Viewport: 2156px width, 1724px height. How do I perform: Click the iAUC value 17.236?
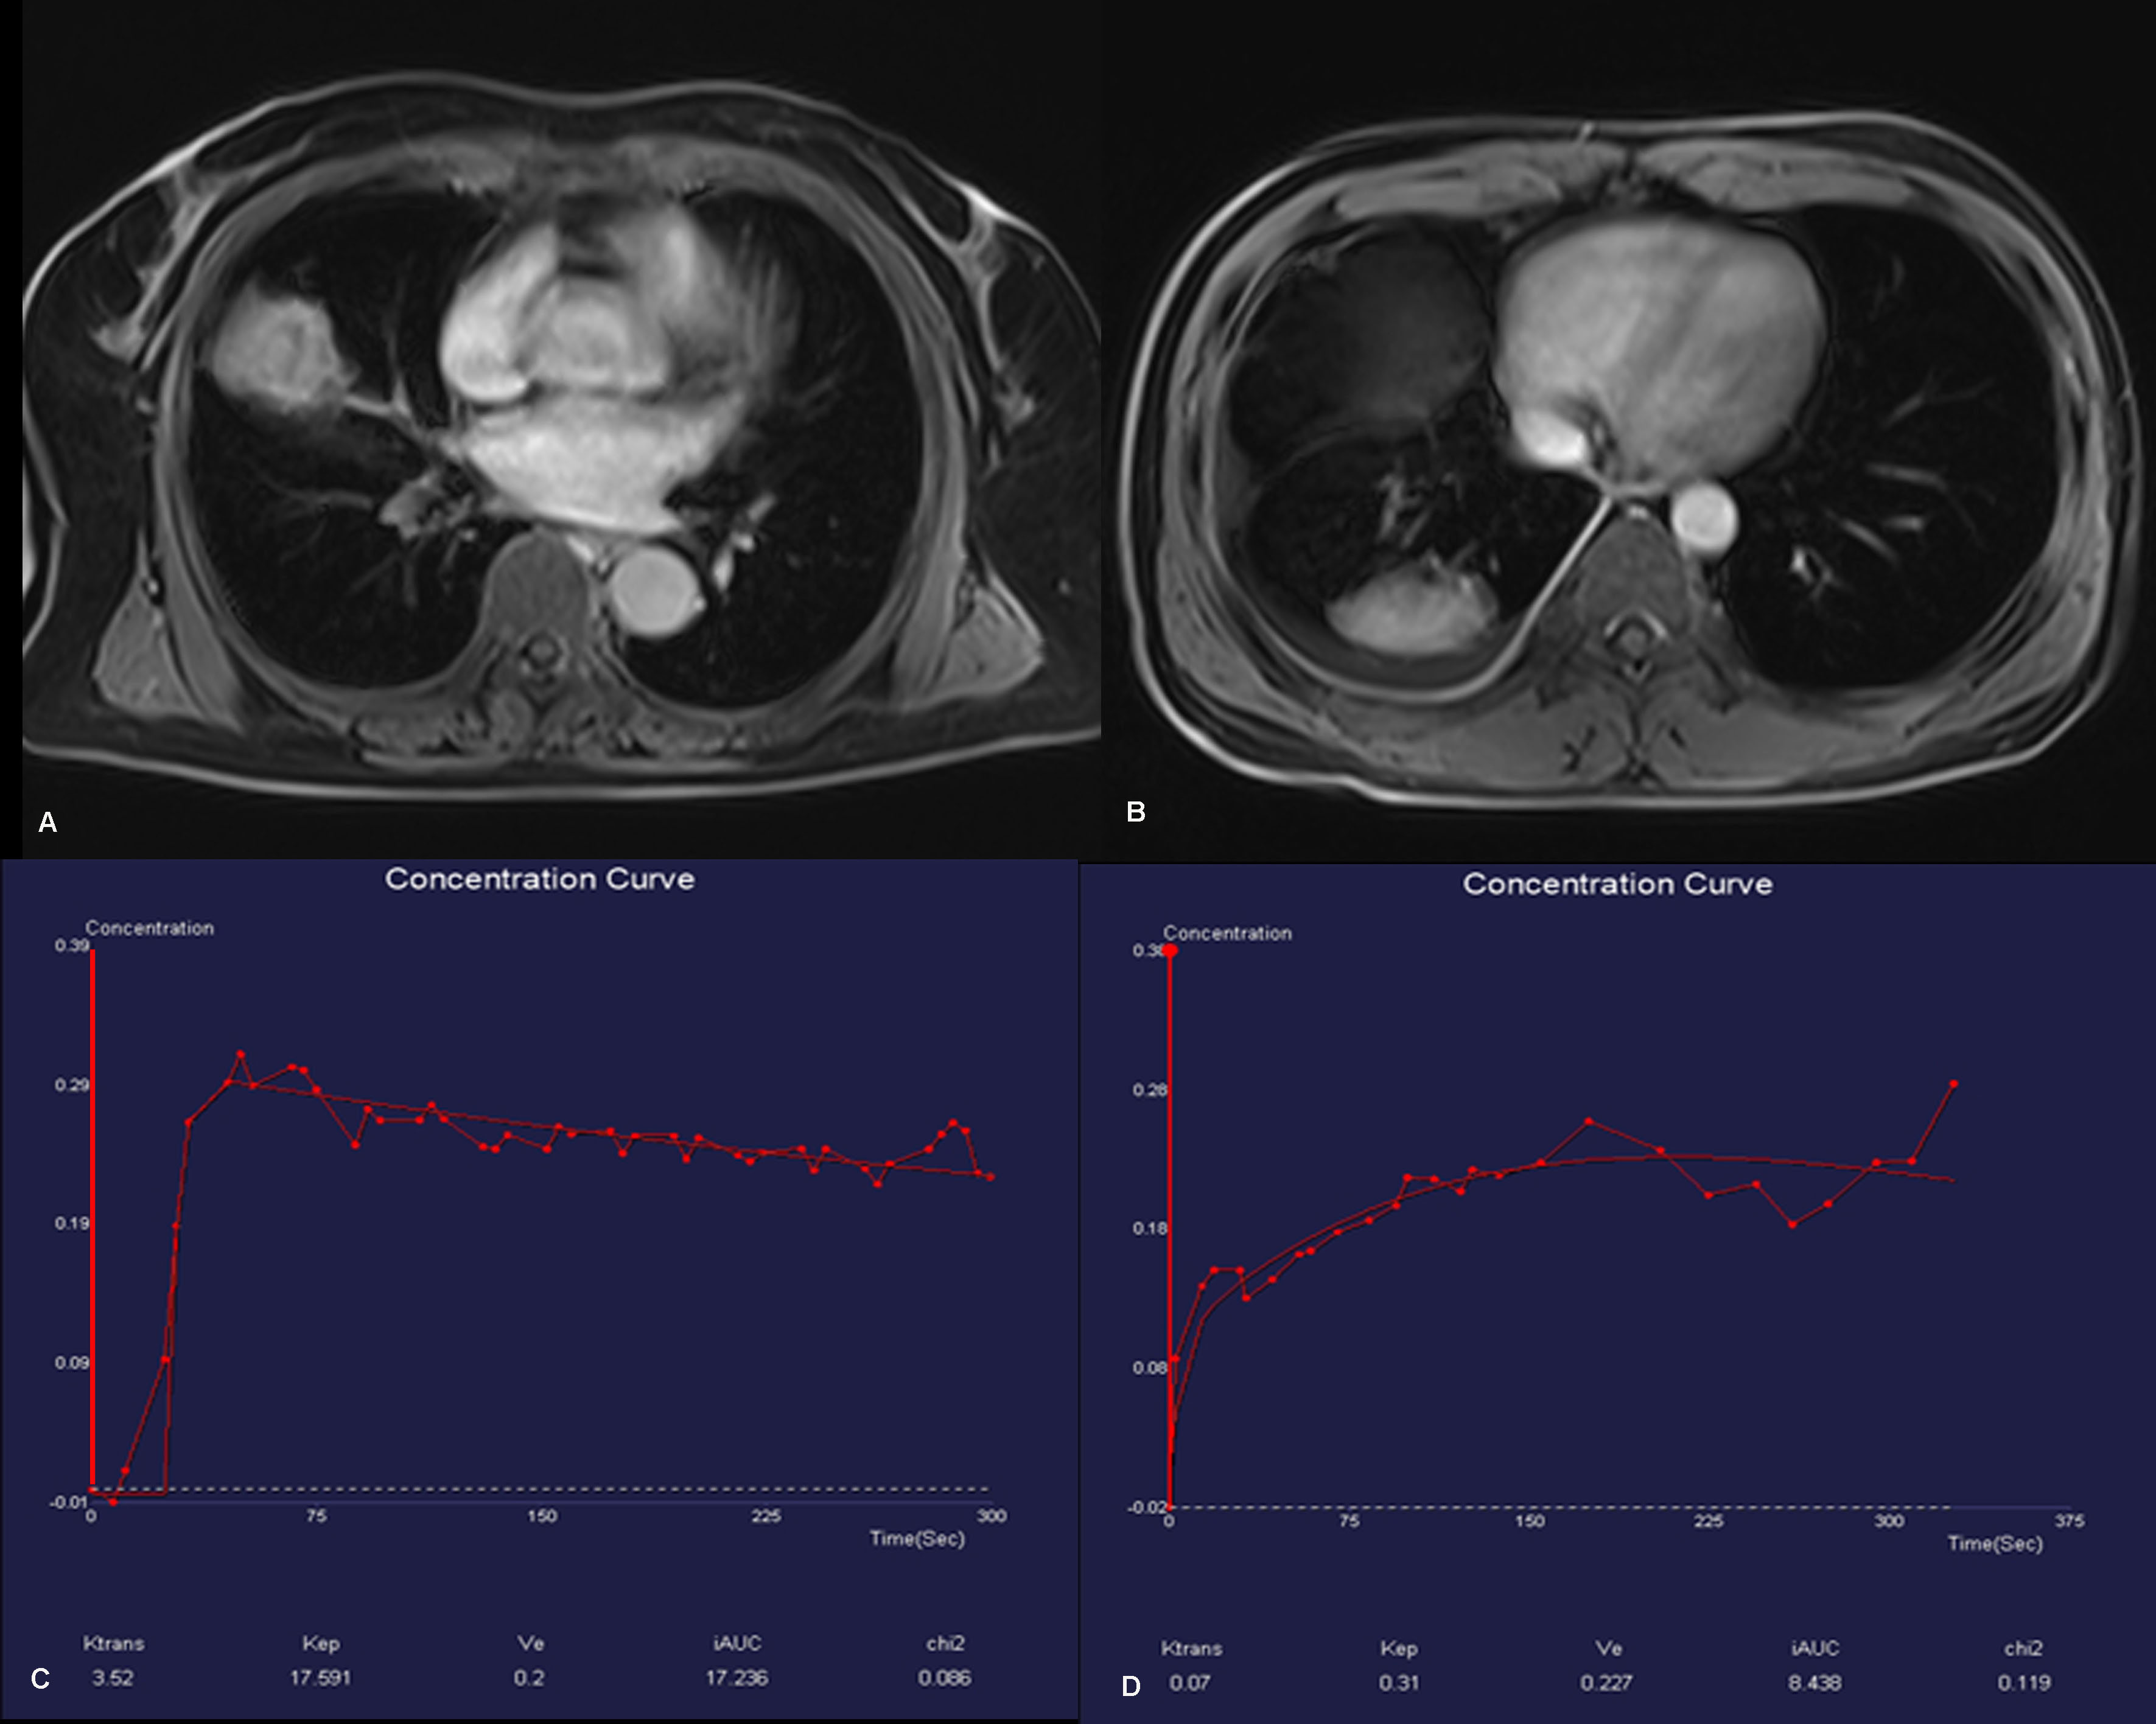point(737,1678)
